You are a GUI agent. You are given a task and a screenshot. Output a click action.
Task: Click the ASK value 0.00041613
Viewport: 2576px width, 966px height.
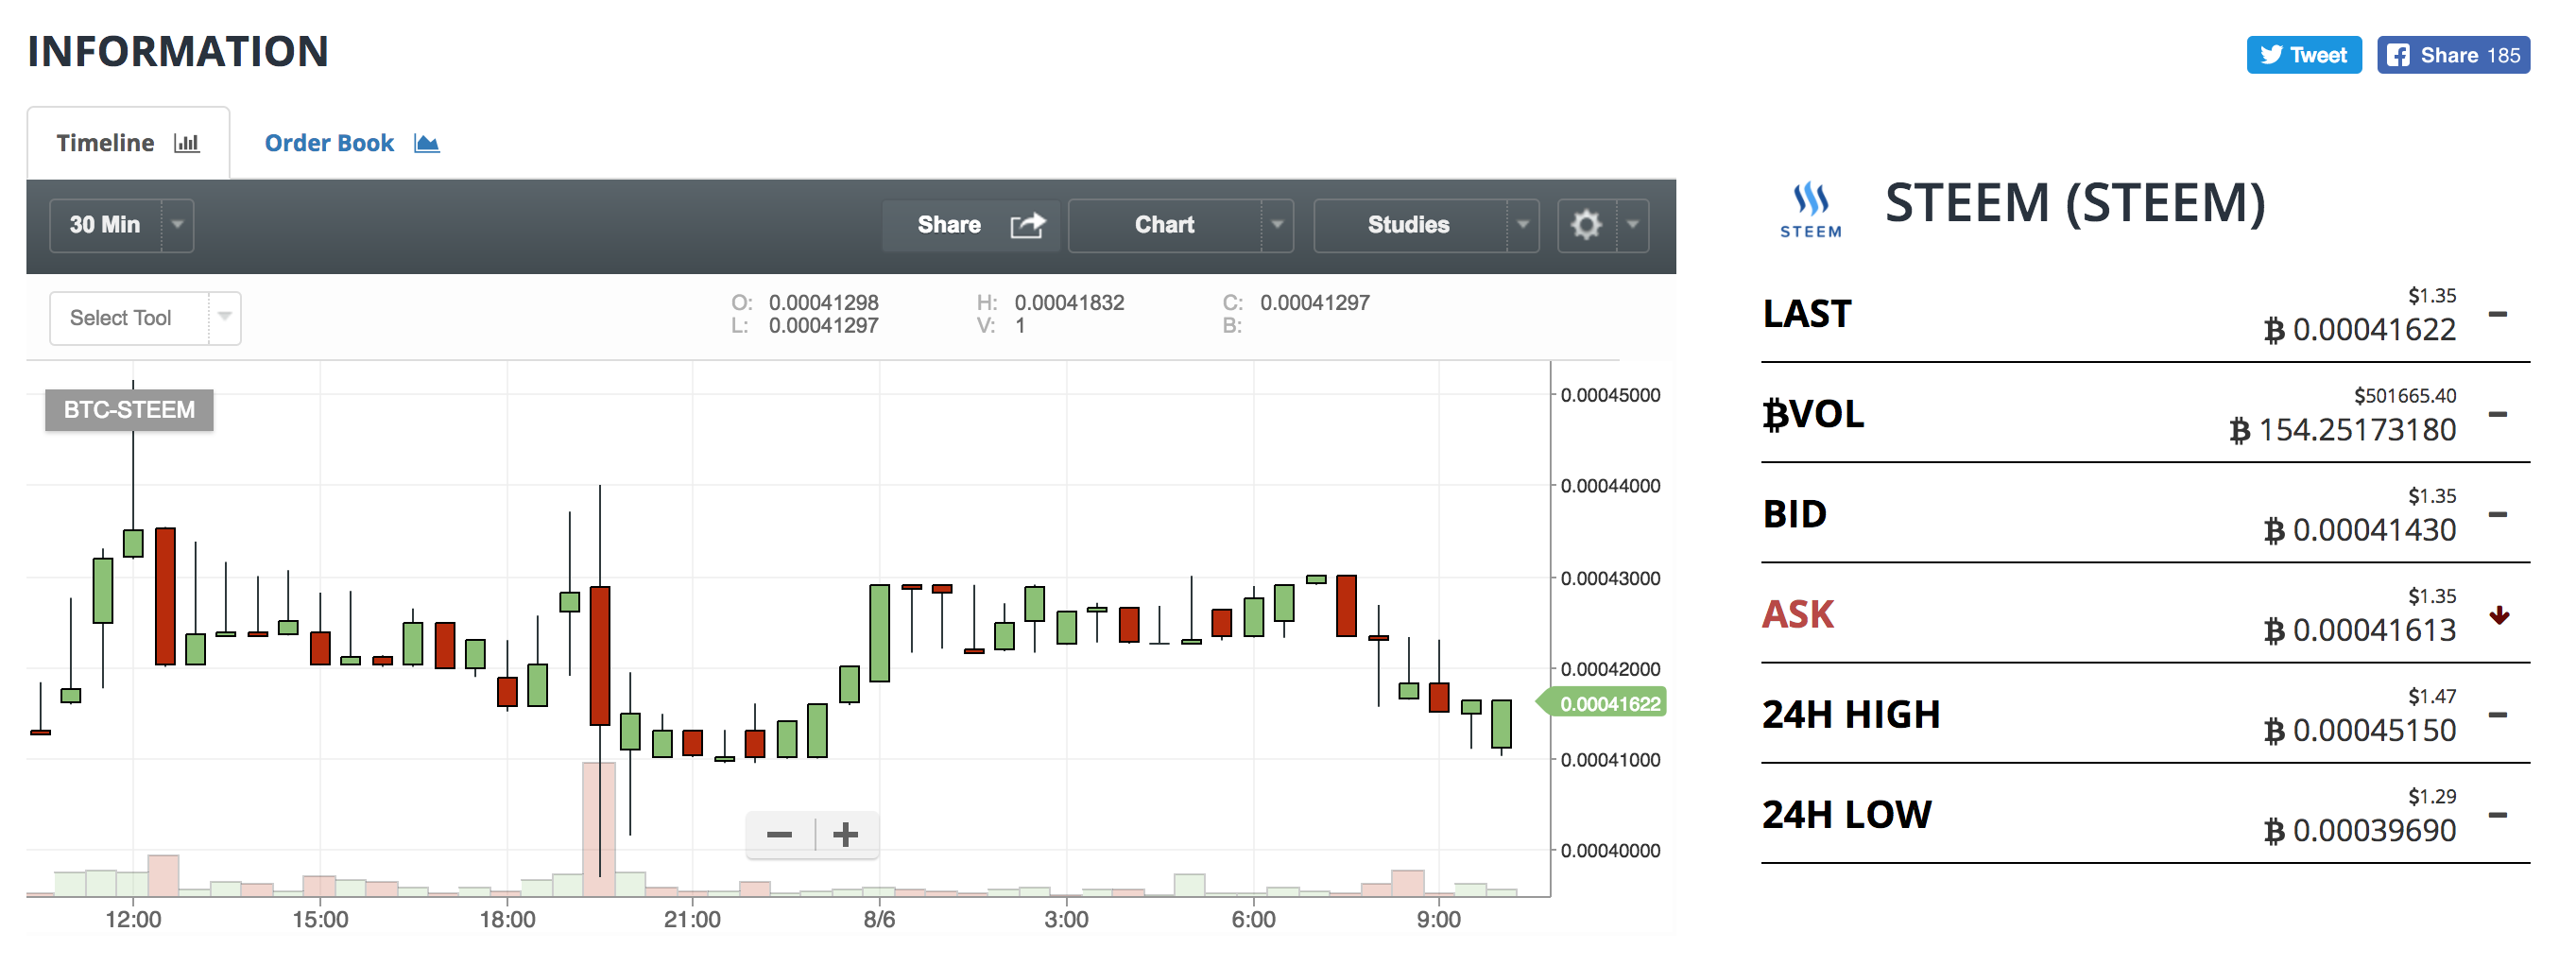(x=2360, y=629)
